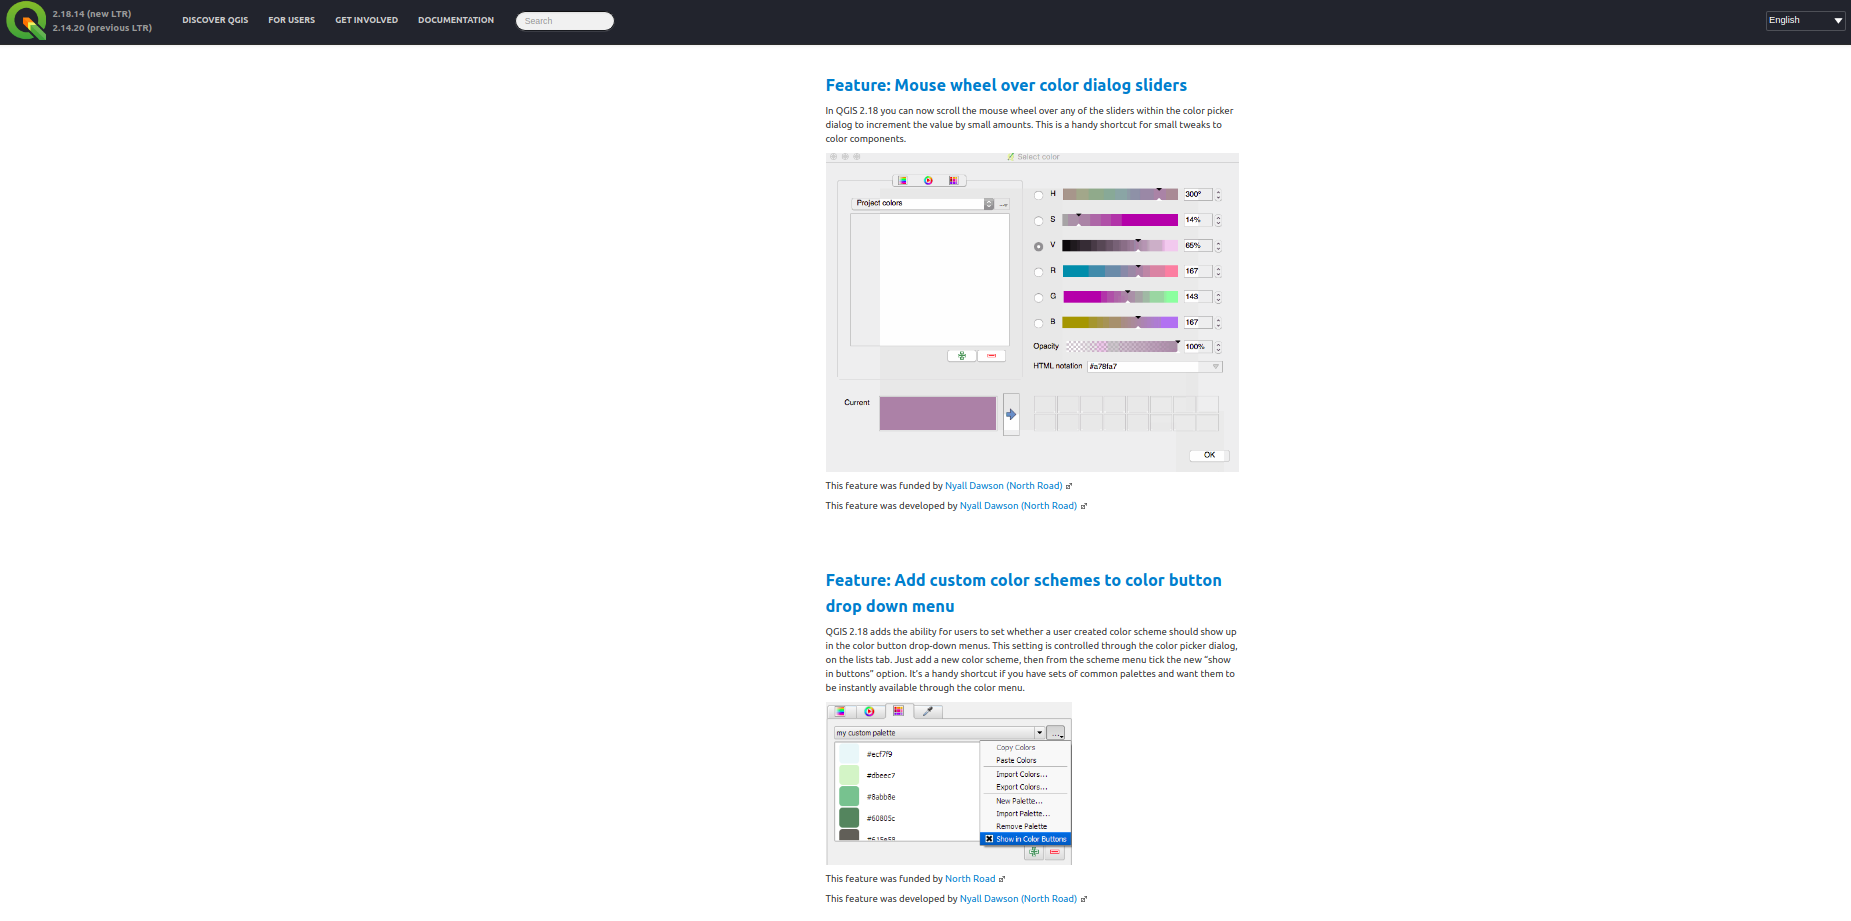Select swatches tab in custom palette panel
1851x921 pixels.
coord(898,712)
